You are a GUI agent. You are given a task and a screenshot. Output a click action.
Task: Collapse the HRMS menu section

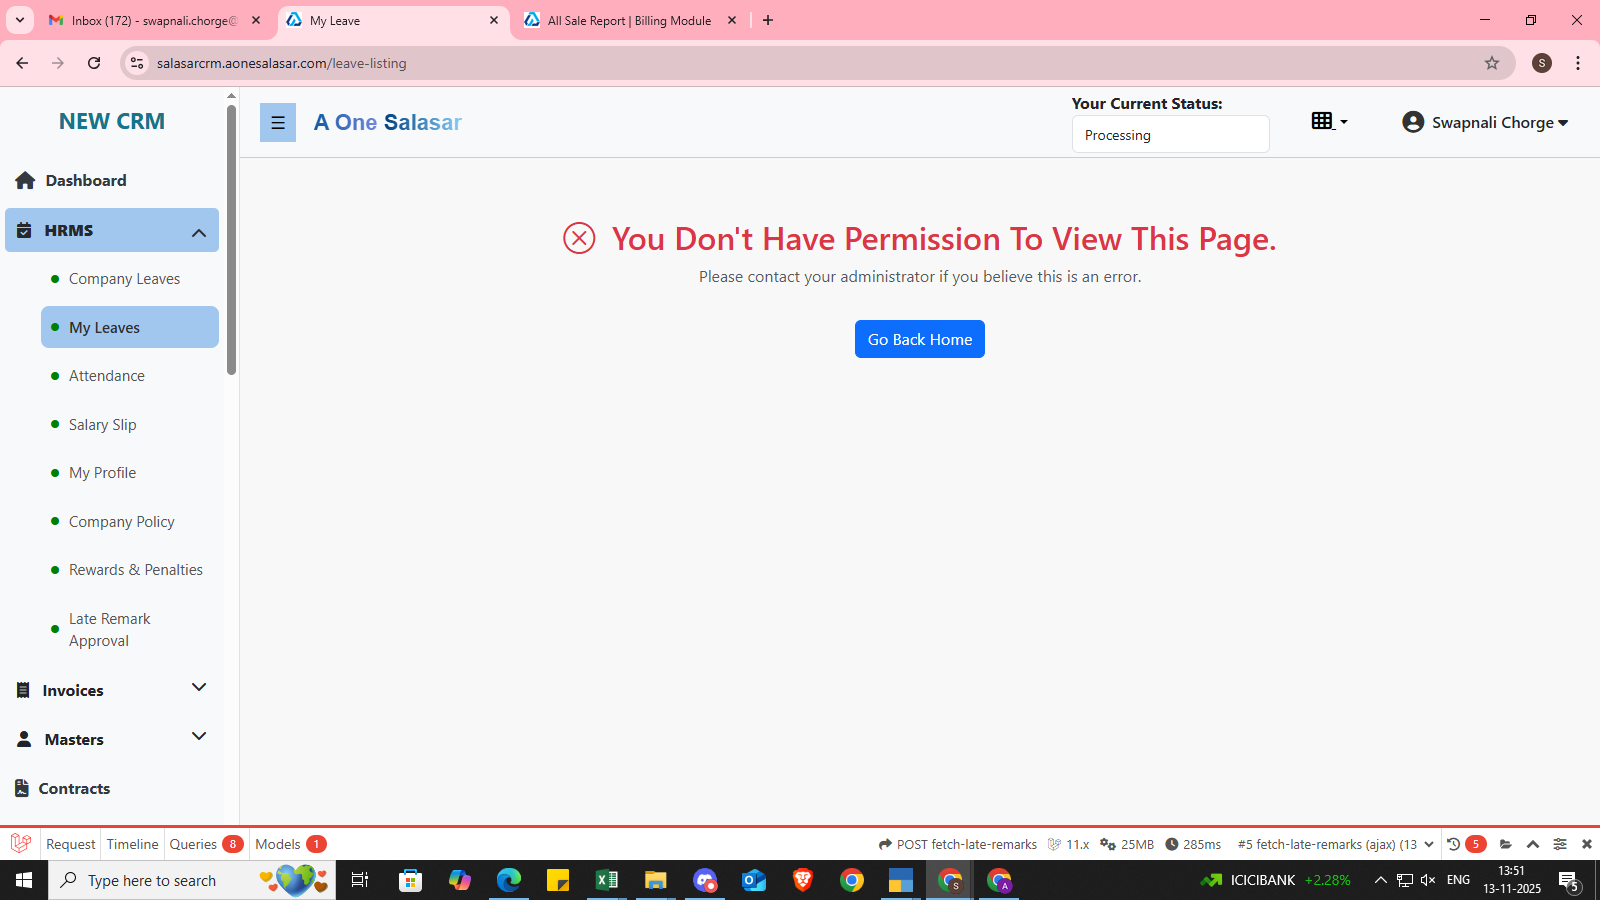click(x=198, y=232)
